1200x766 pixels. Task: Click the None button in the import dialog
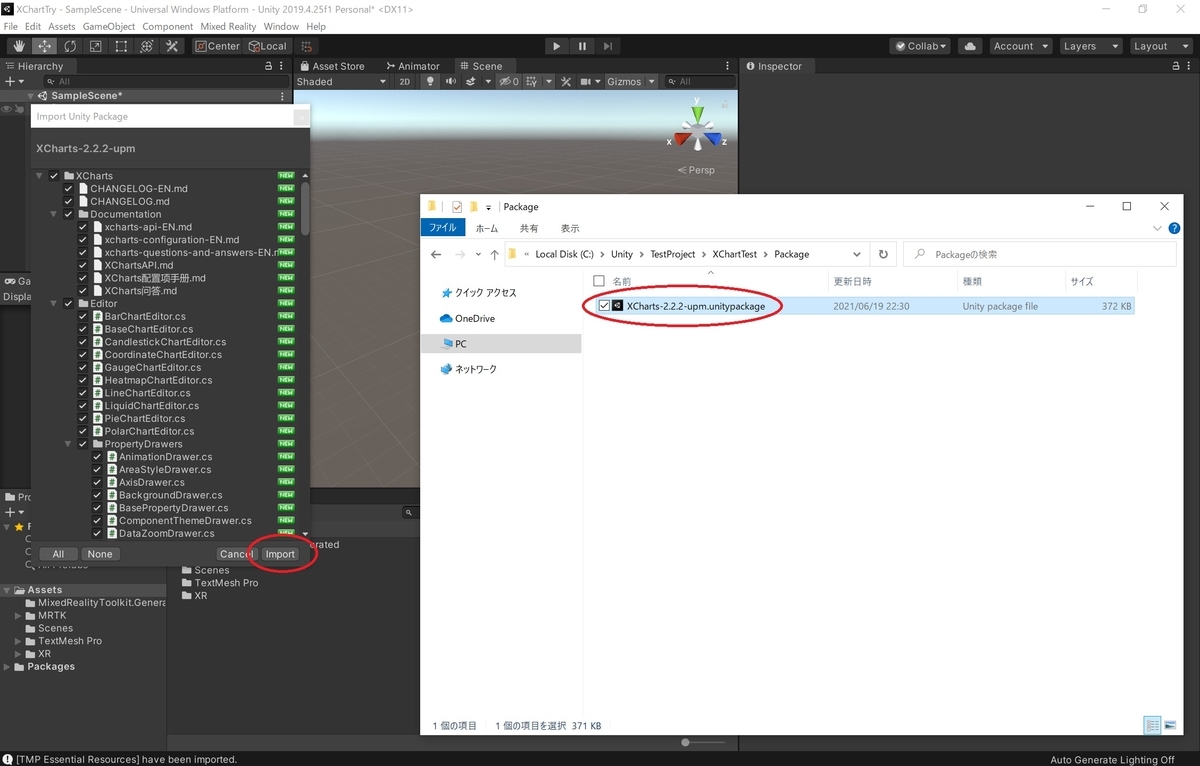[100, 553]
